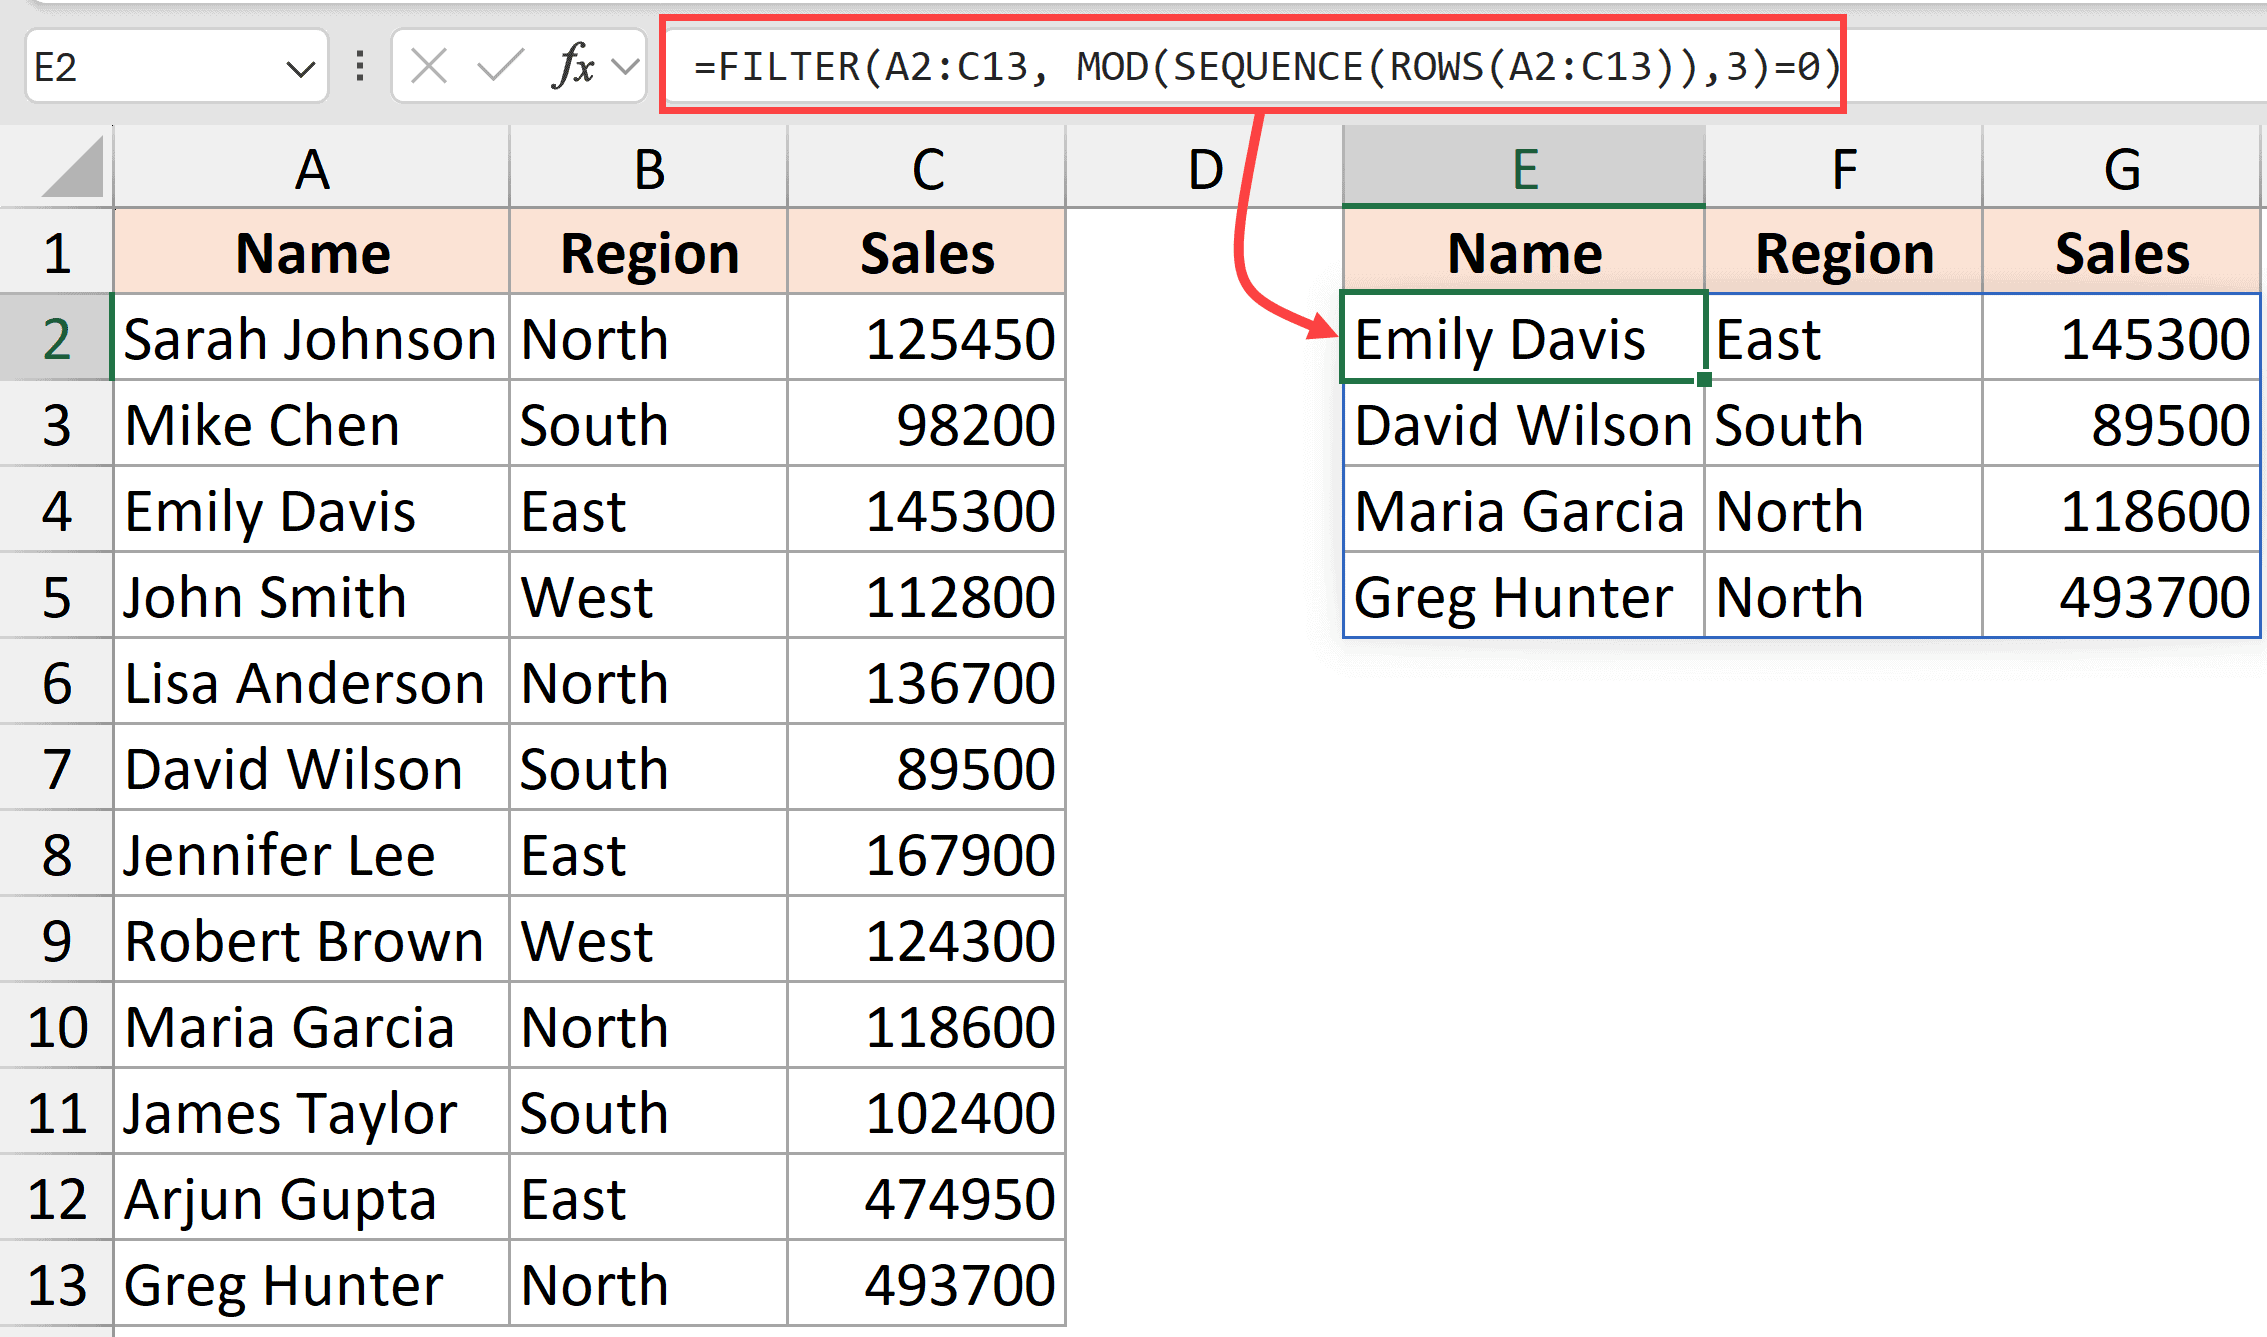Select the cell containing Sarah Johnson
The height and width of the screenshot is (1337, 2267).
click(310, 338)
